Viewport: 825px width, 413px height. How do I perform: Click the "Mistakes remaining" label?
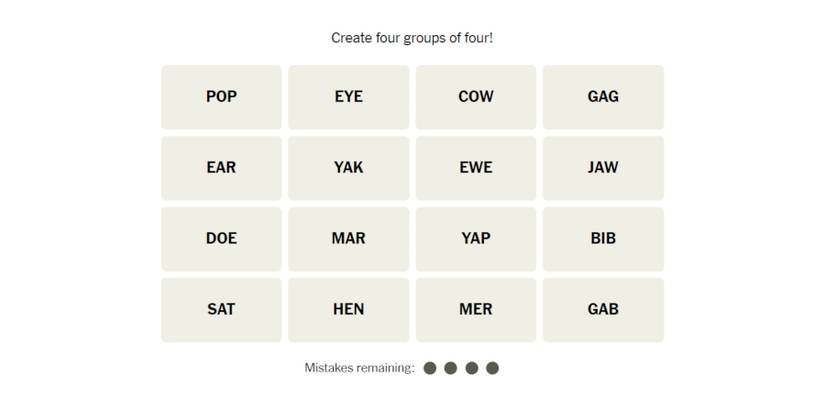pyautogui.click(x=359, y=368)
